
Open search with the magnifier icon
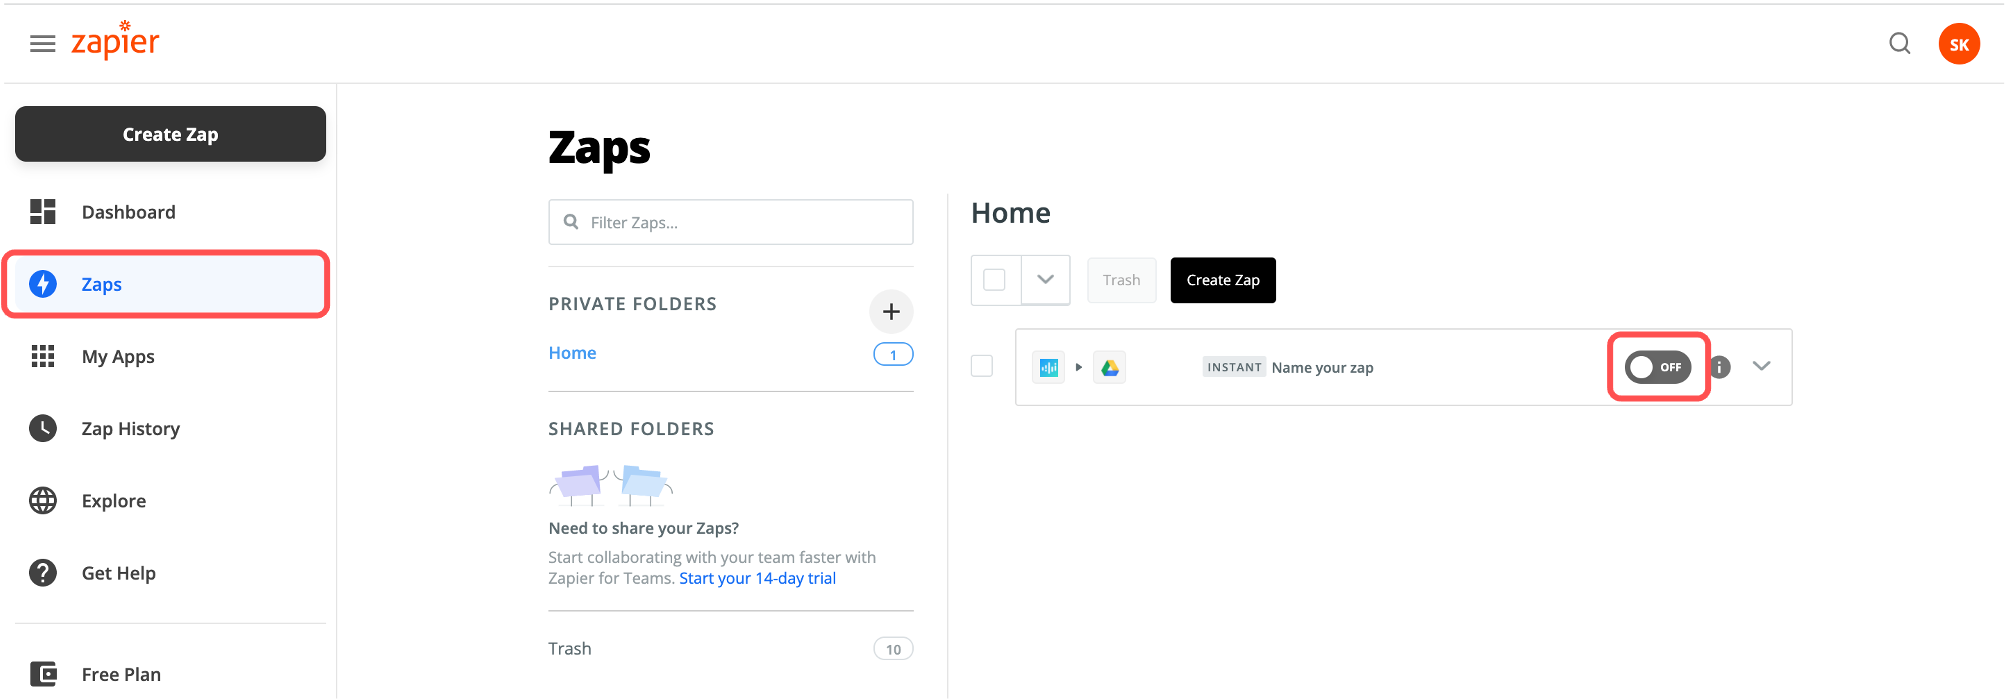pyautogui.click(x=1899, y=44)
